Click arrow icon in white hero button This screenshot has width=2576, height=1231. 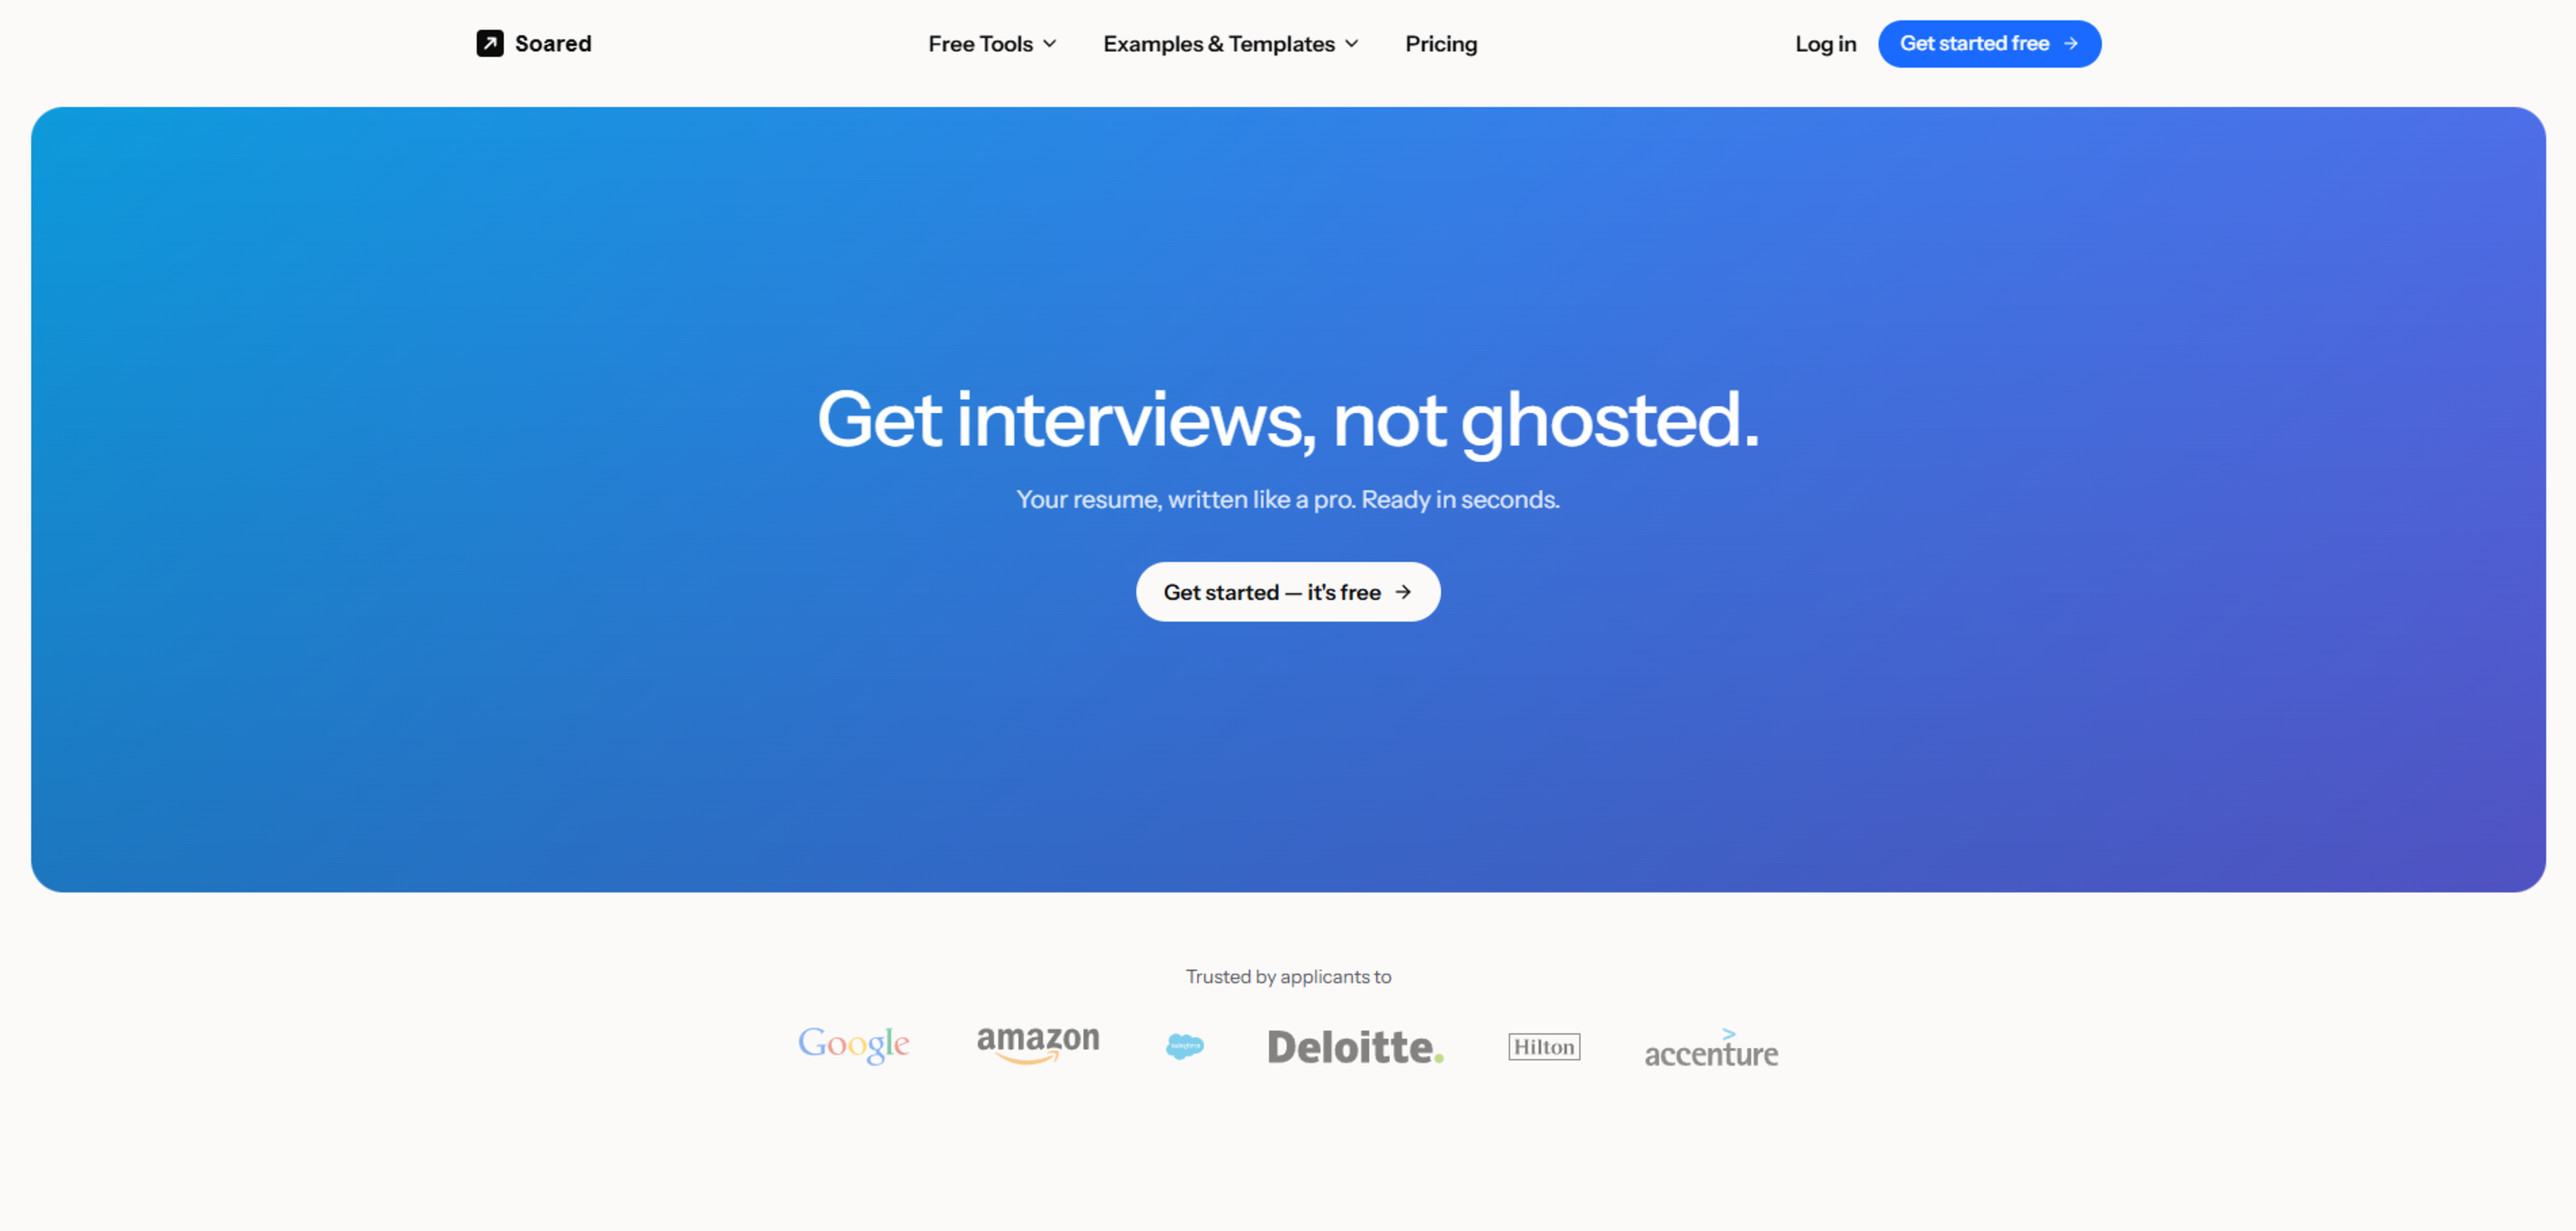click(1403, 592)
